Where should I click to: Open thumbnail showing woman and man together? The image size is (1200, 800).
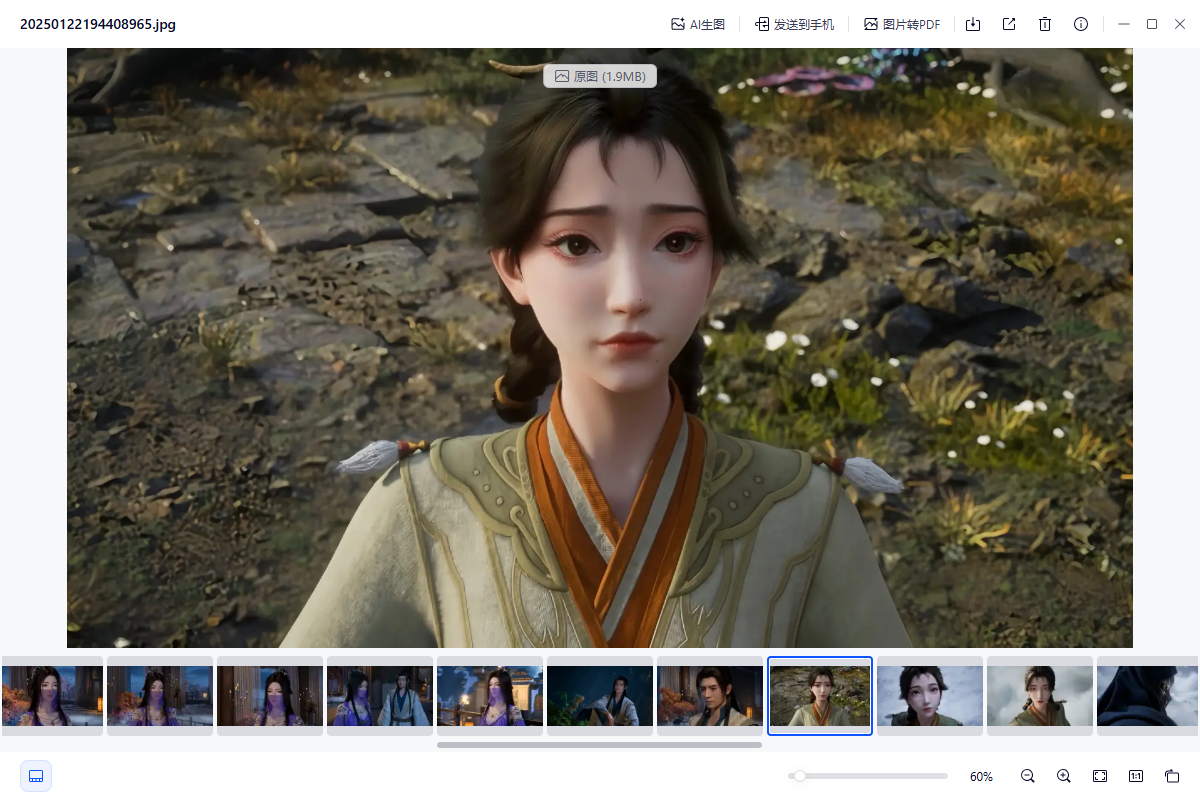click(380, 696)
